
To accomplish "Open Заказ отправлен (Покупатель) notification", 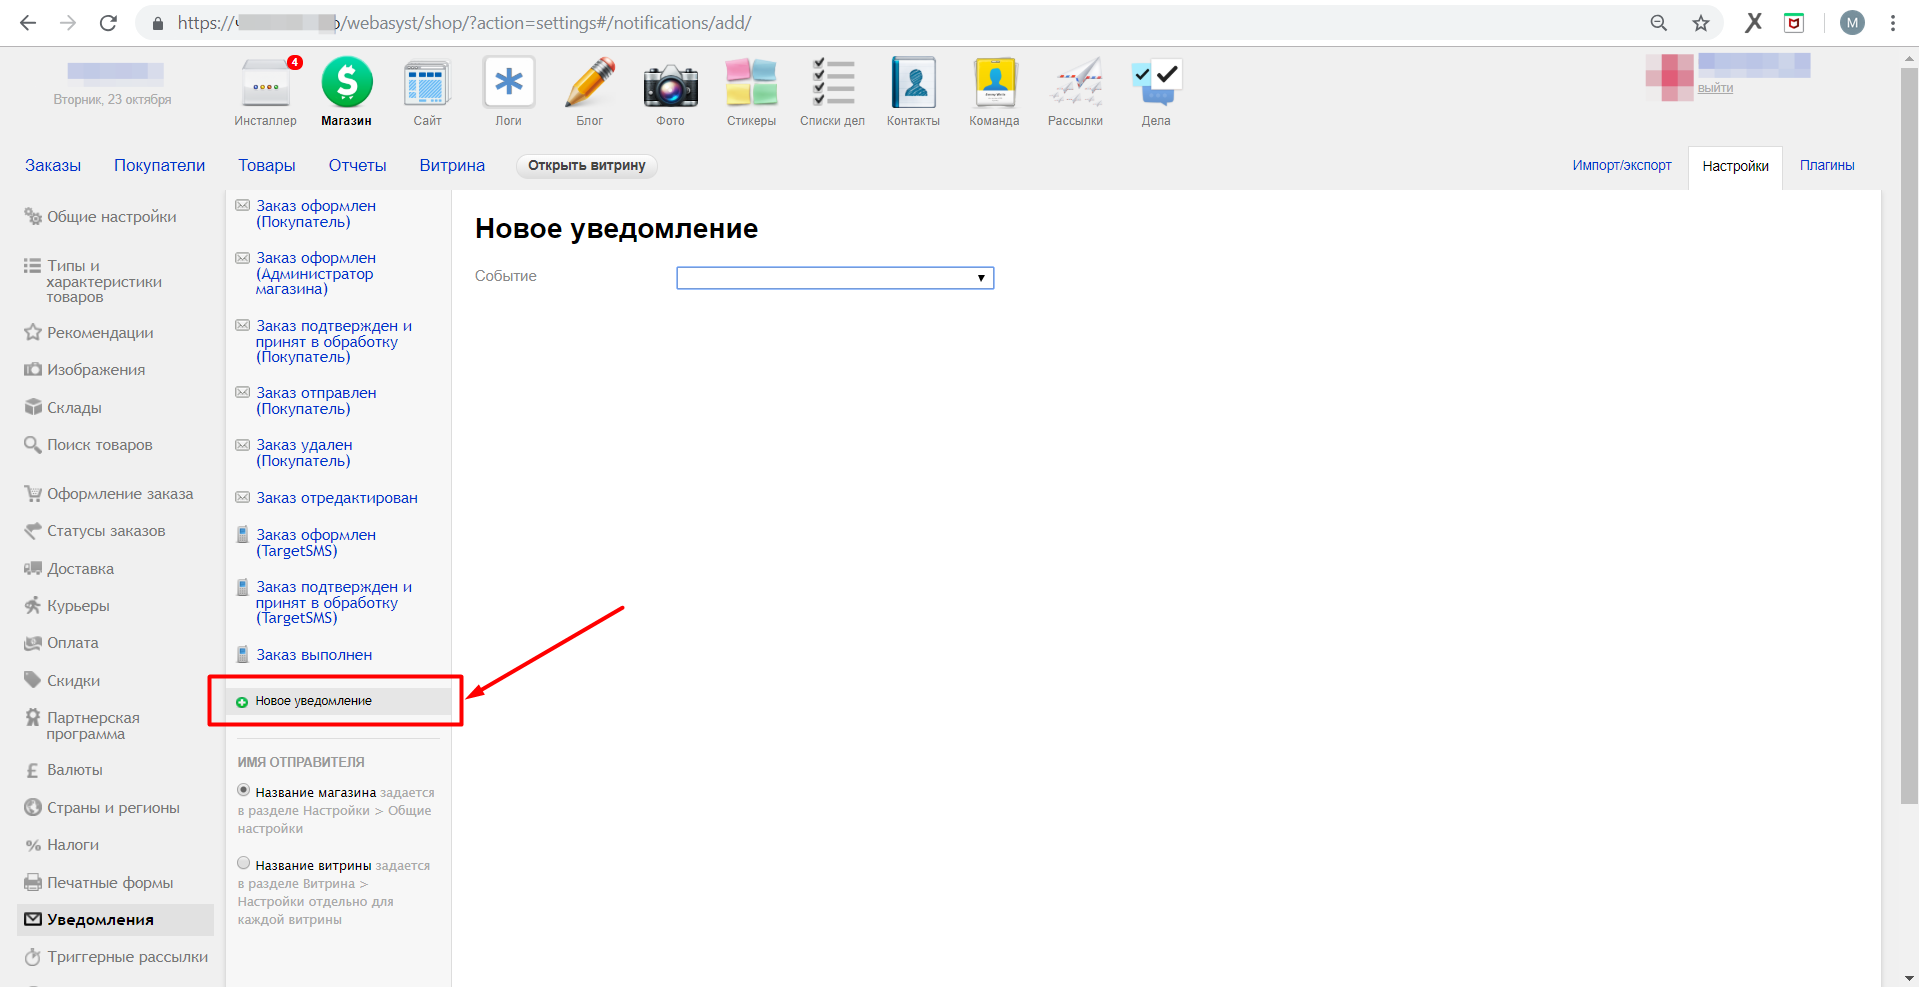I will [x=316, y=401].
